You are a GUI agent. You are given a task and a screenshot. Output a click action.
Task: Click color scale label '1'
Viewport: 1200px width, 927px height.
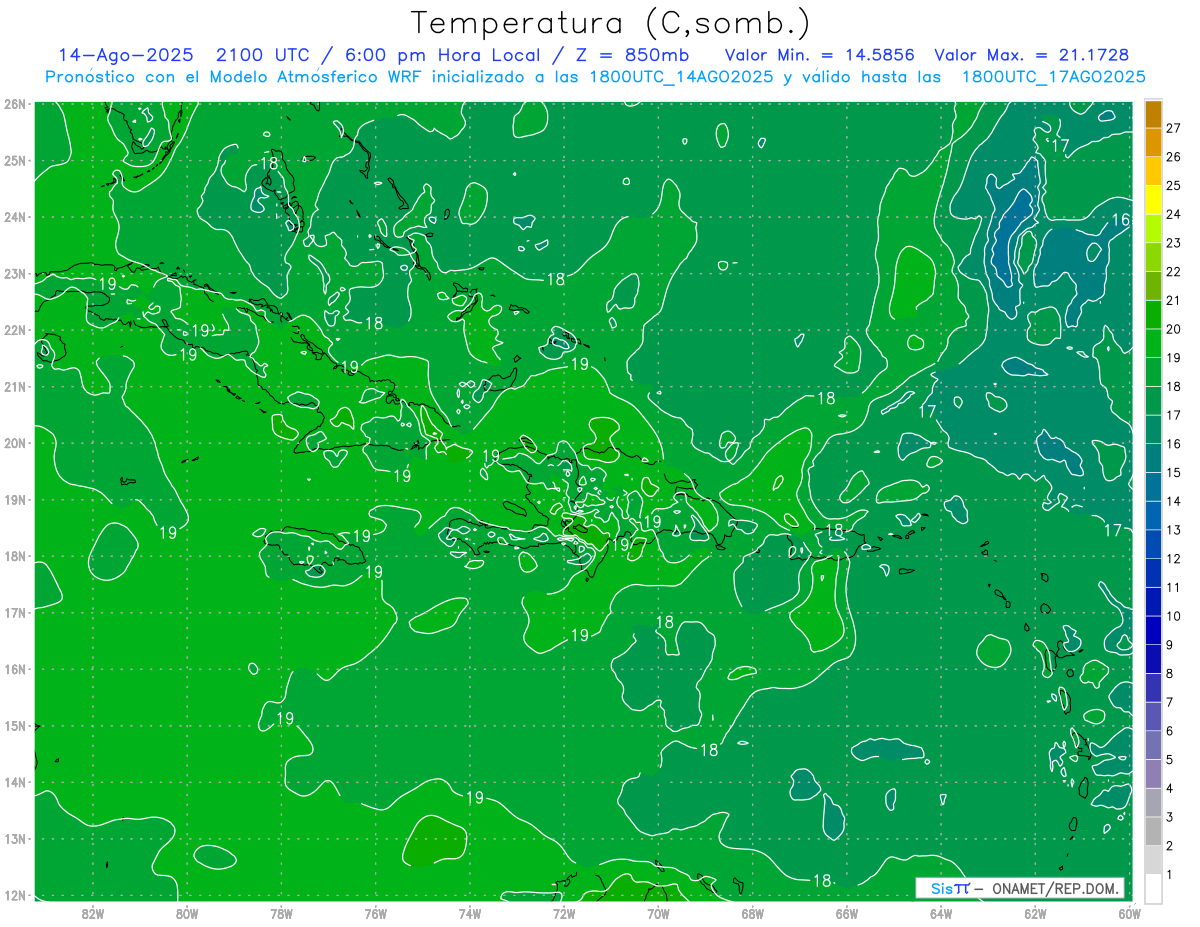(1170, 875)
